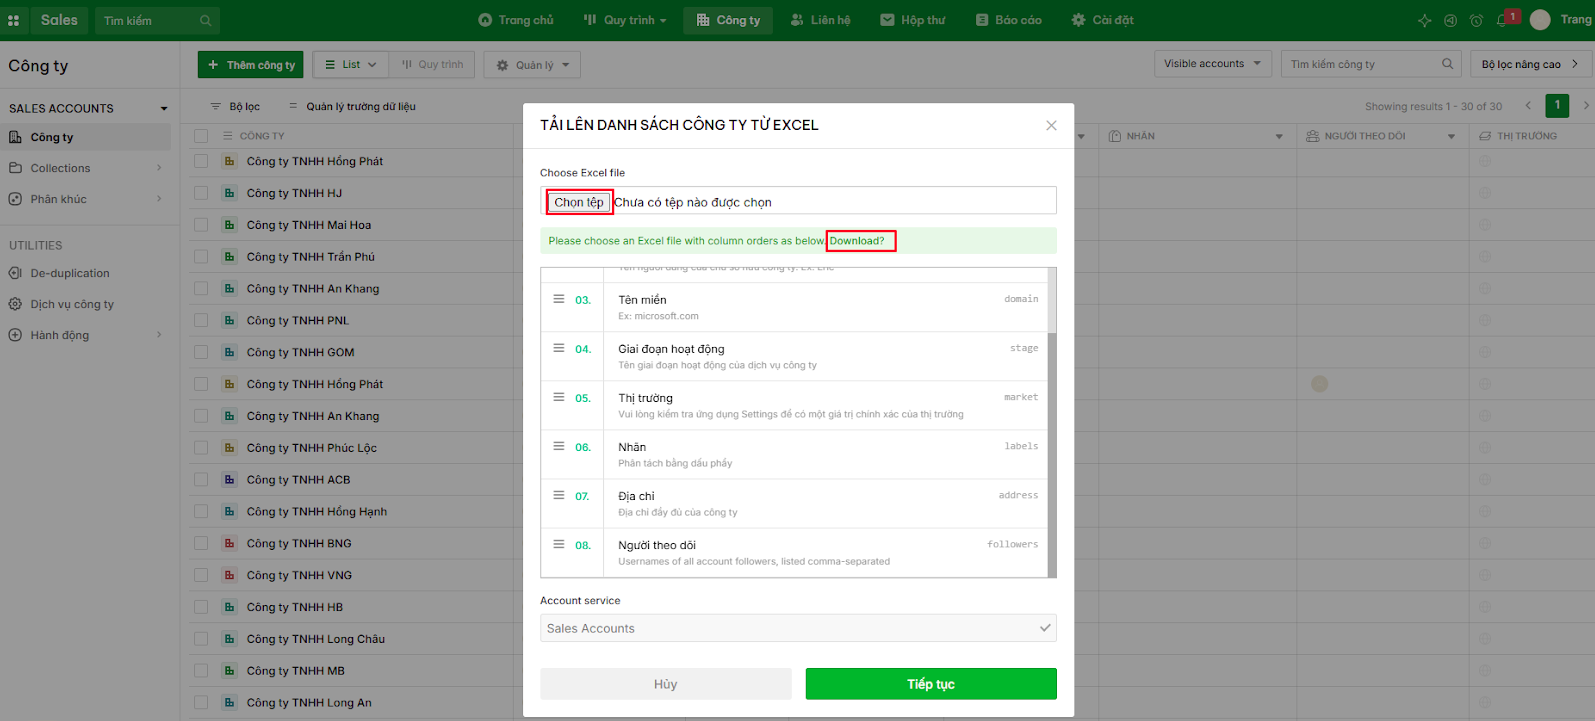
Task: Open De-duplication in the sidebar
Action: pyautogui.click(x=70, y=273)
